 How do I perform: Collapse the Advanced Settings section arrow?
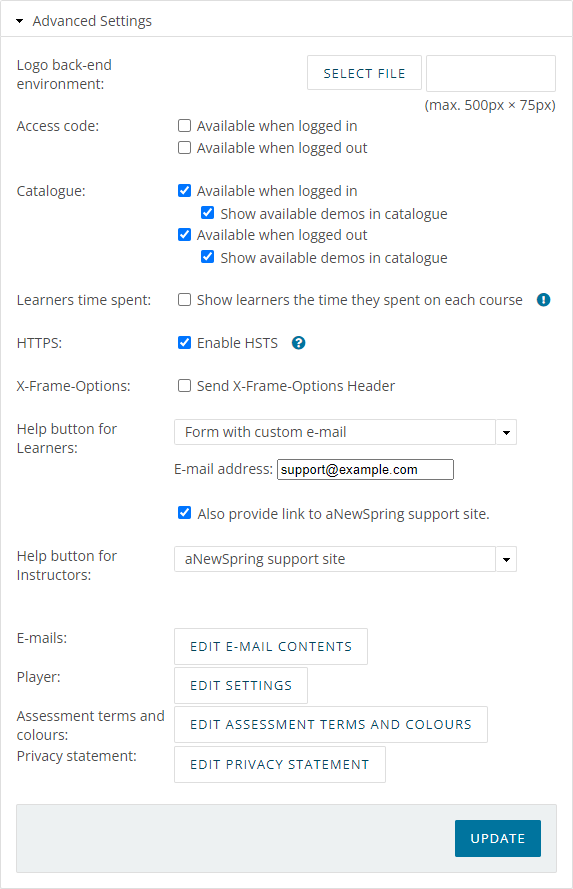coord(19,21)
